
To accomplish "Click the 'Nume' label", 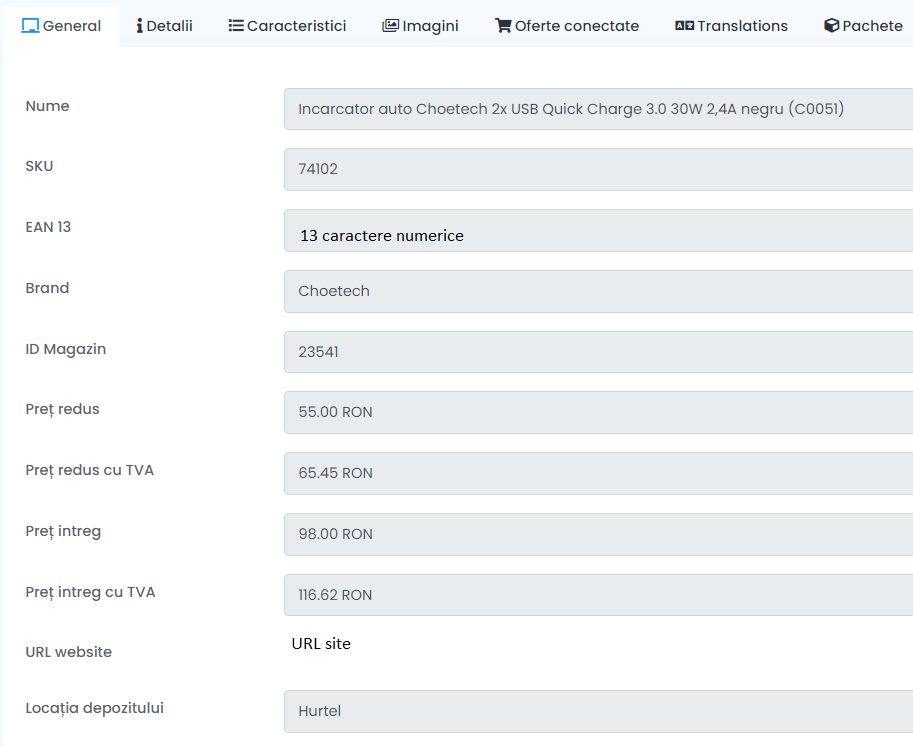I will click(x=47, y=106).
